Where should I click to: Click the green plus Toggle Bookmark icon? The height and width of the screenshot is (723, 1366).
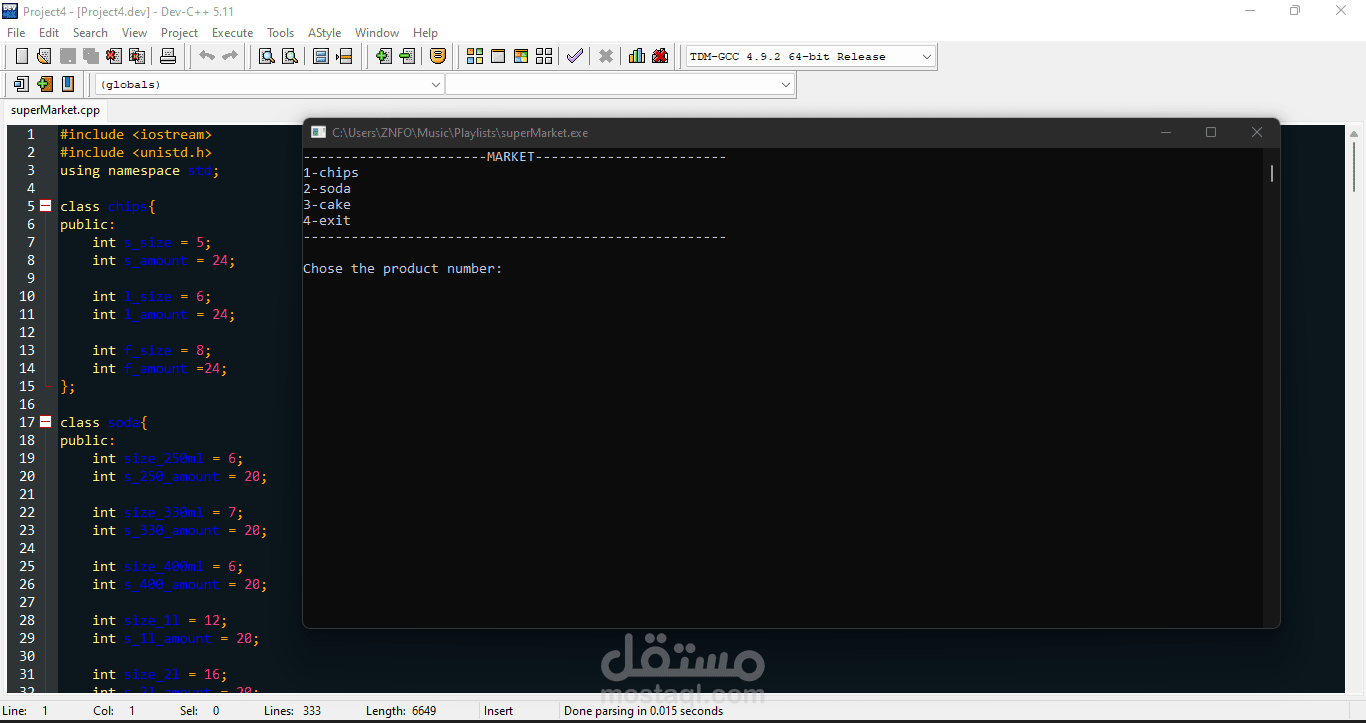[44, 84]
